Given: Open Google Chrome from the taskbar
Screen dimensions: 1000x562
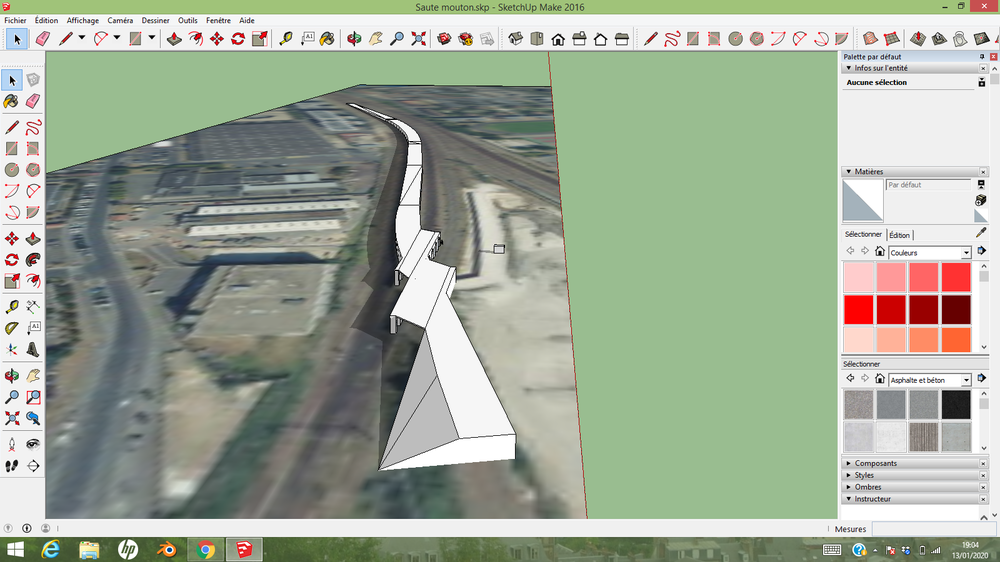Looking at the screenshot, I should 205,549.
